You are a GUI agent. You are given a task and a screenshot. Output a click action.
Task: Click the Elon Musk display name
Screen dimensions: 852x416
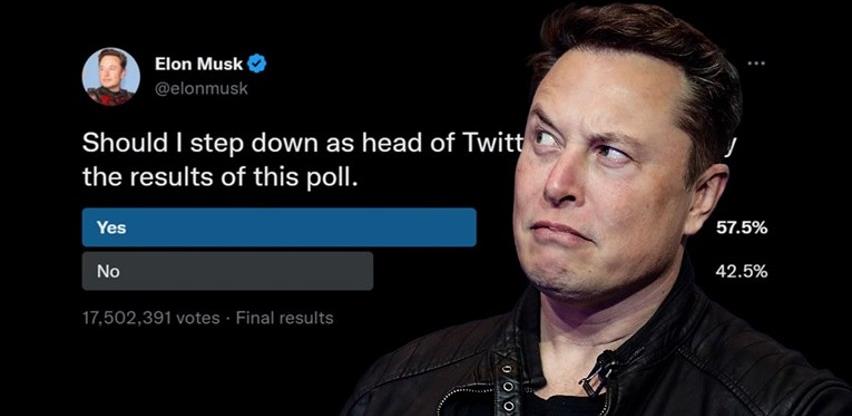(x=199, y=64)
